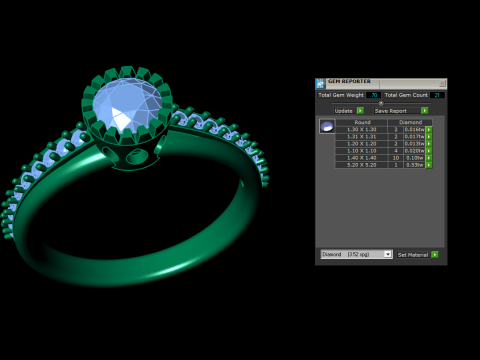
Task: Select the 5.20 X 5.20 size cell
Action: 362,165
